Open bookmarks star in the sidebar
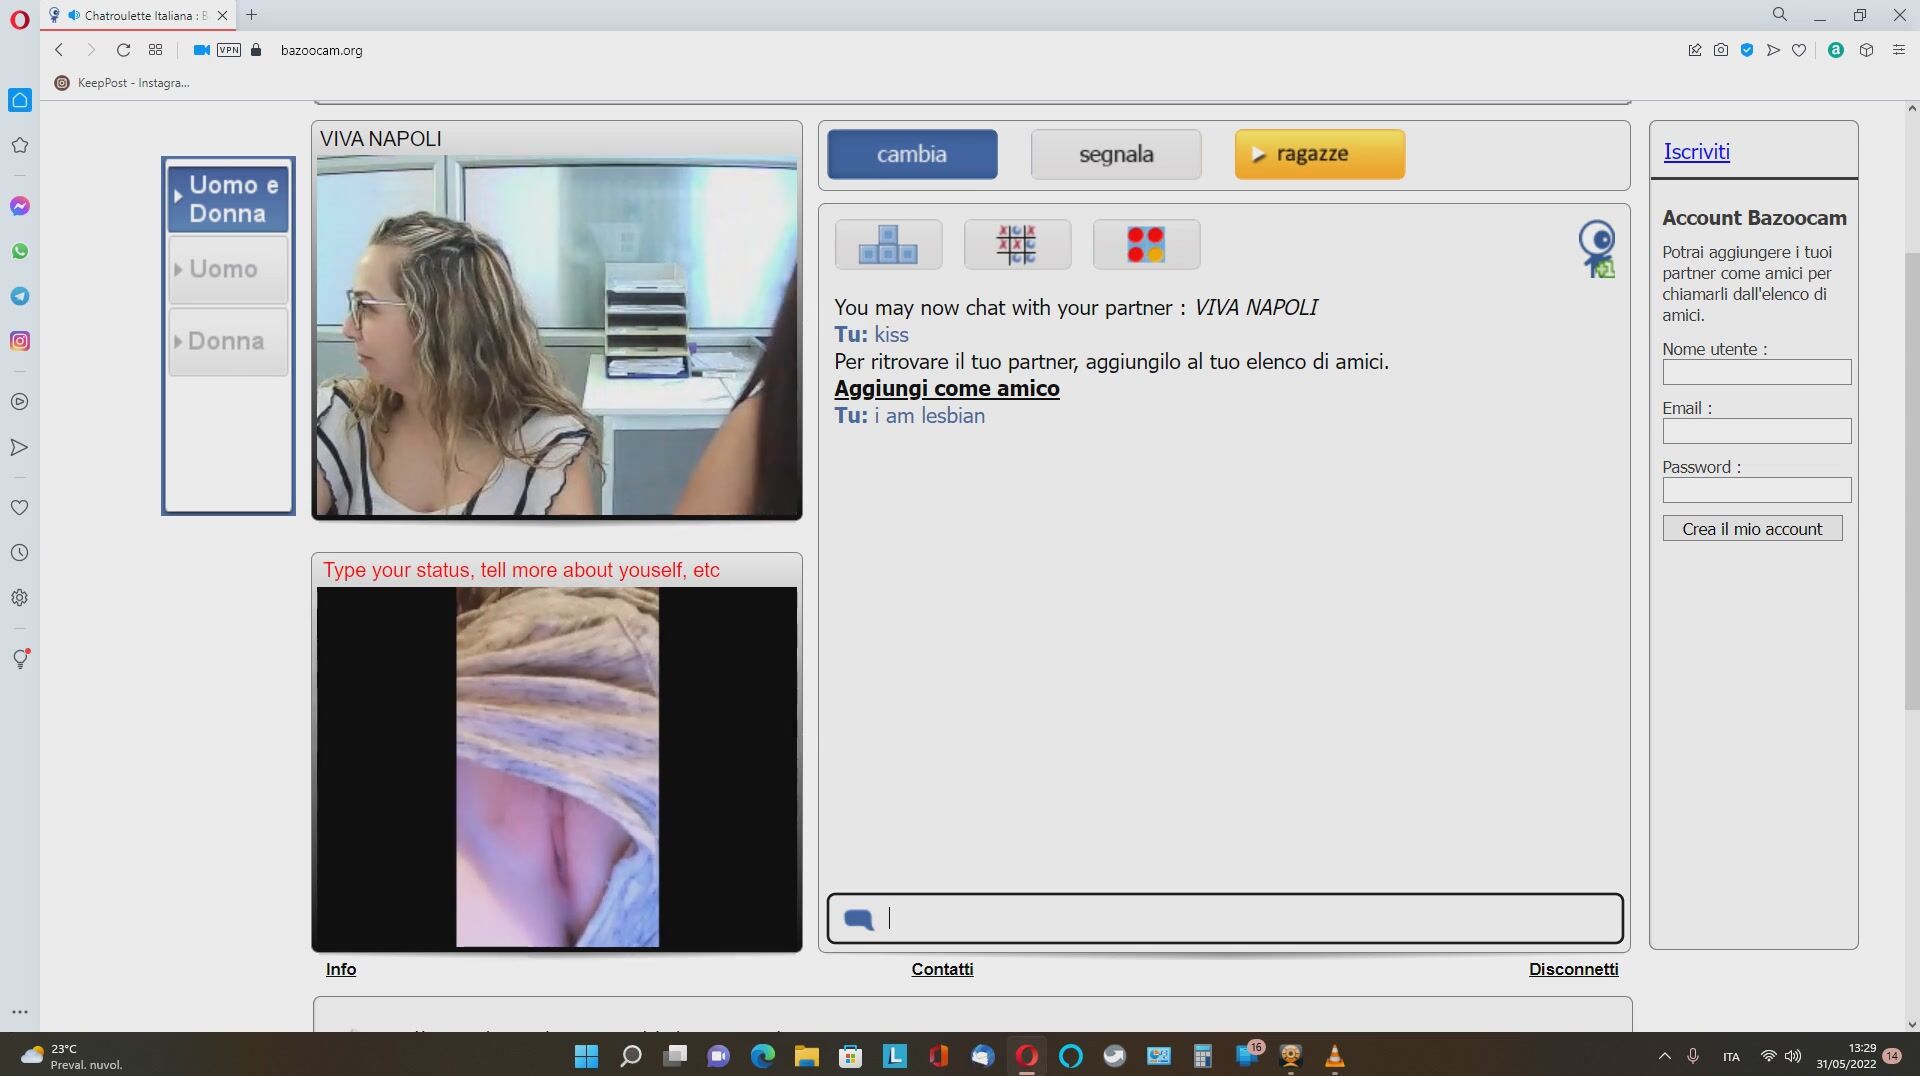1920x1076 pixels. point(19,145)
